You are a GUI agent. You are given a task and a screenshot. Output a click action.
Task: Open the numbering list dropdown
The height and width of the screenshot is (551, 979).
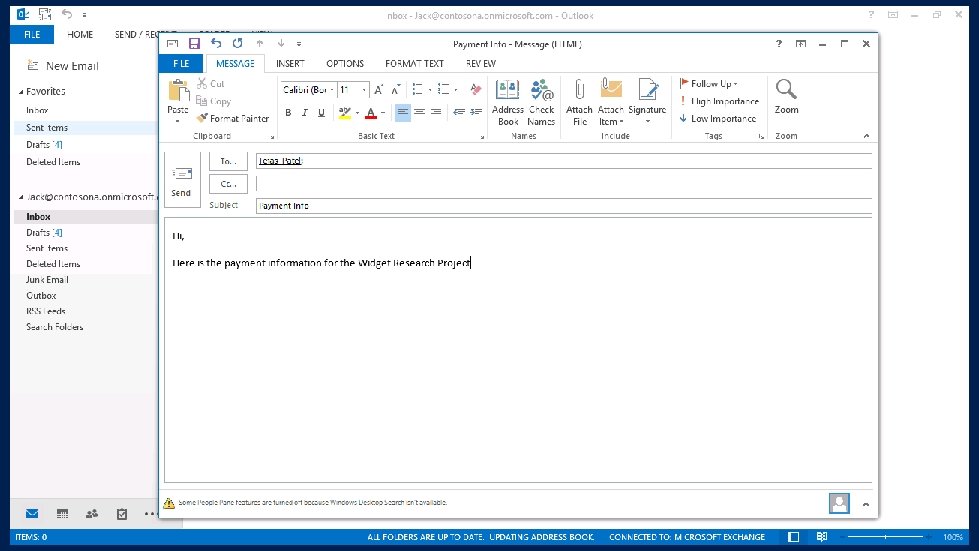(456, 90)
